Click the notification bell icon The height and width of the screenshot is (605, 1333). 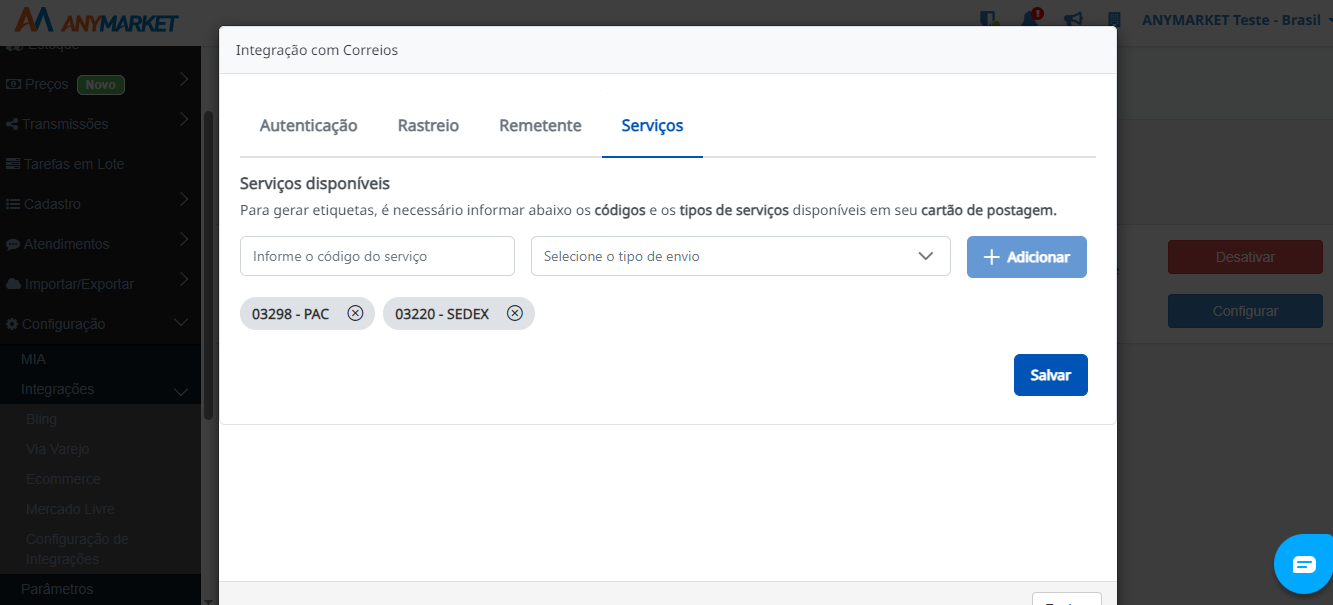point(1030,19)
